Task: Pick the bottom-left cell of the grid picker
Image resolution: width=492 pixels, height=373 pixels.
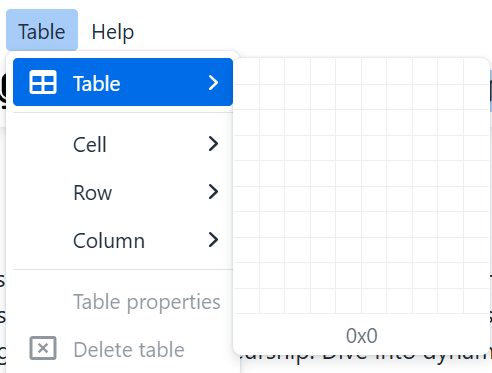Action: [247, 301]
